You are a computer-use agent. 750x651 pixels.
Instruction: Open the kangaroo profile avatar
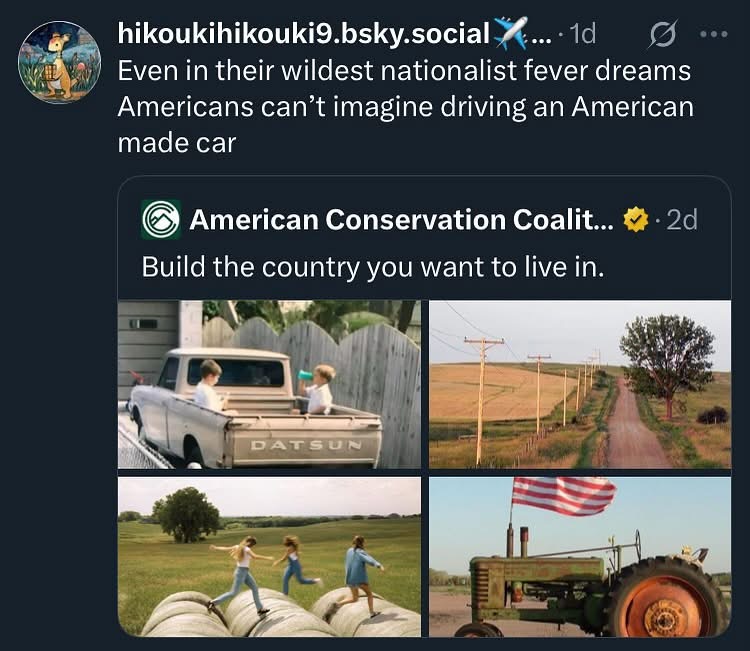59,60
